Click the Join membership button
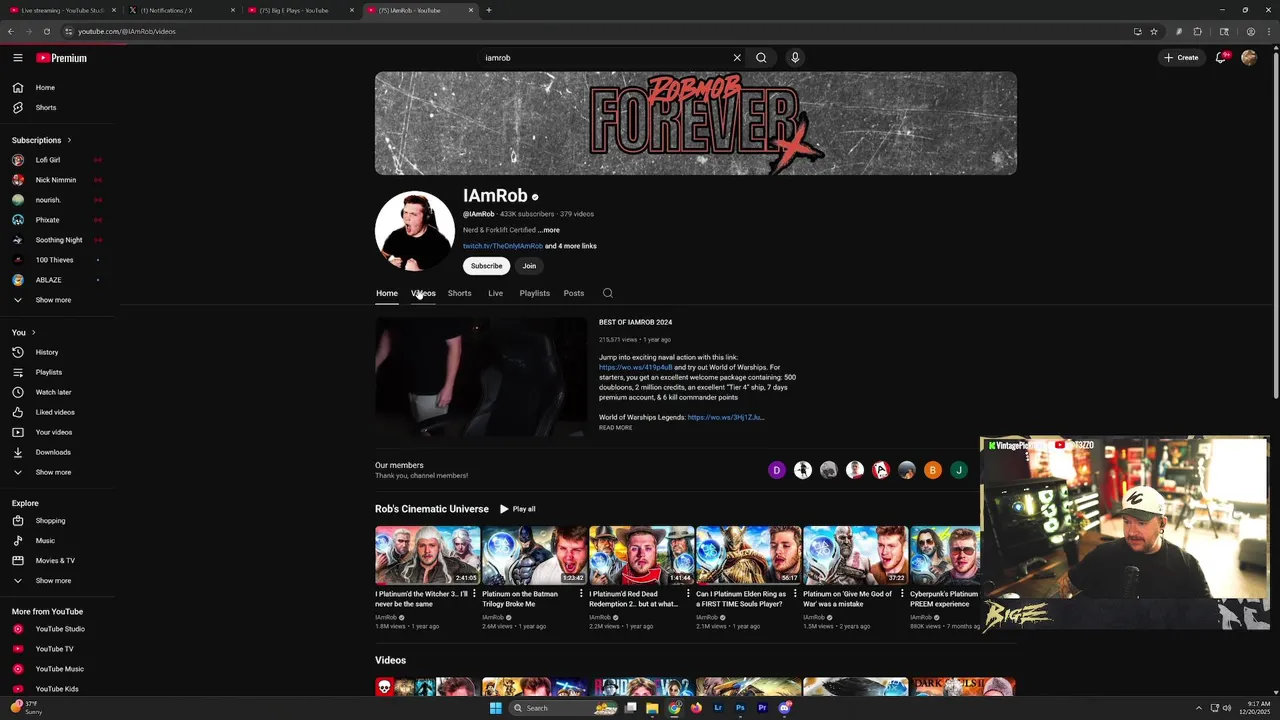 coord(529,266)
